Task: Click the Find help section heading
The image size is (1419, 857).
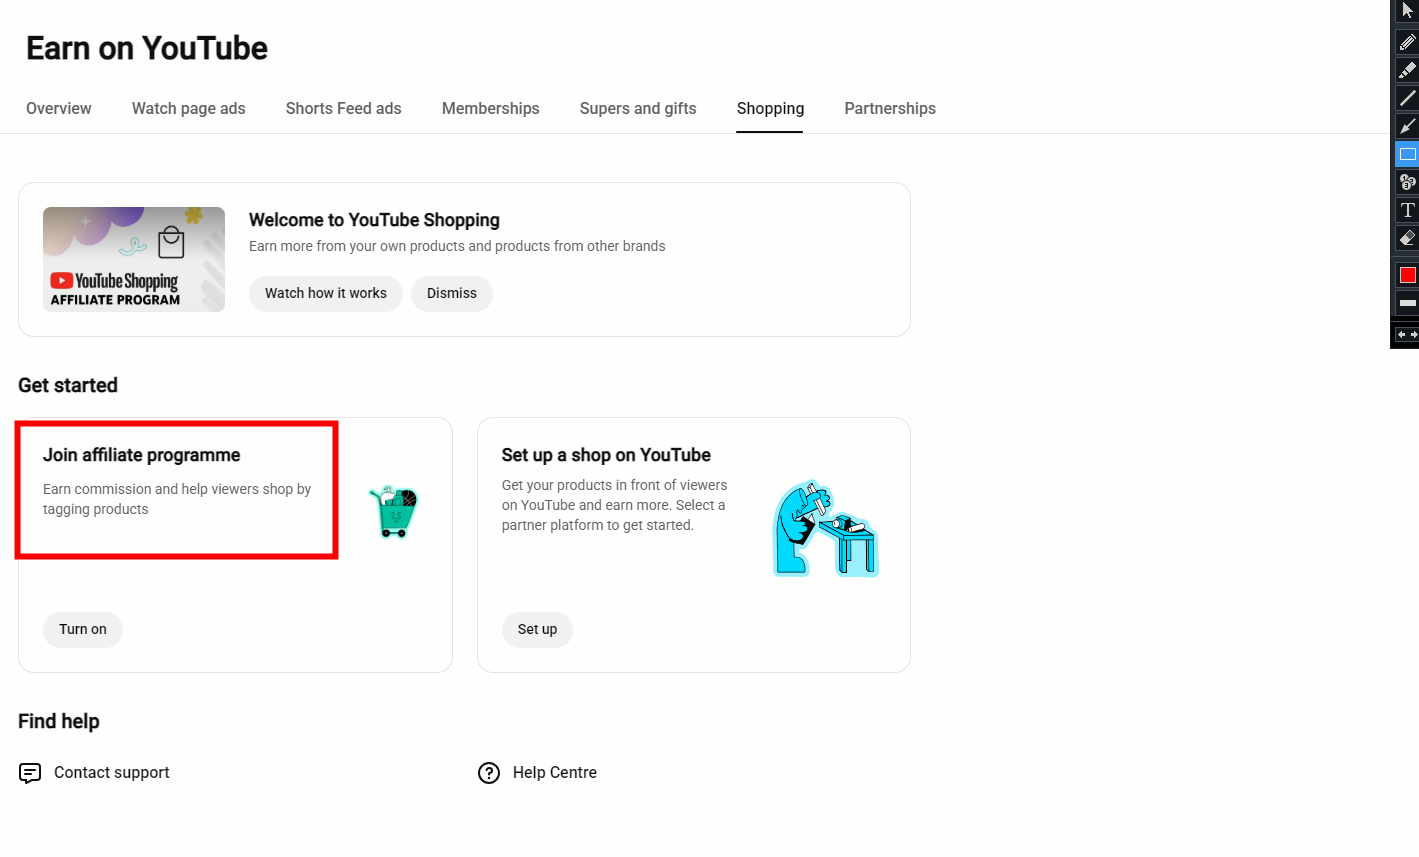Action: [x=59, y=721]
